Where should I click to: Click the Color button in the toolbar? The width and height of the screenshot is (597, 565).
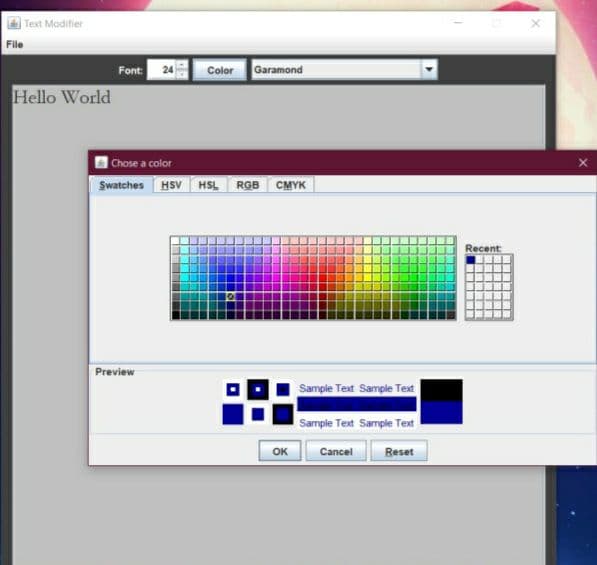click(x=220, y=70)
